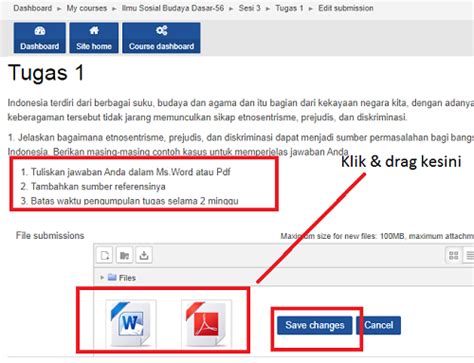The width and height of the screenshot is (474, 363).
Task: Select the PDF file thumbnail
Action: [x=206, y=324]
